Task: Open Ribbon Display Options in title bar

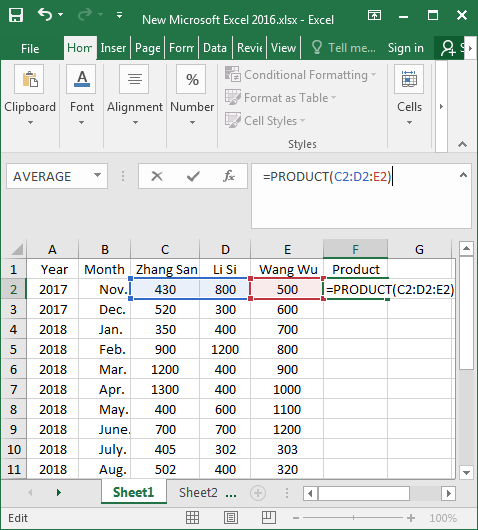Action: tap(374, 15)
